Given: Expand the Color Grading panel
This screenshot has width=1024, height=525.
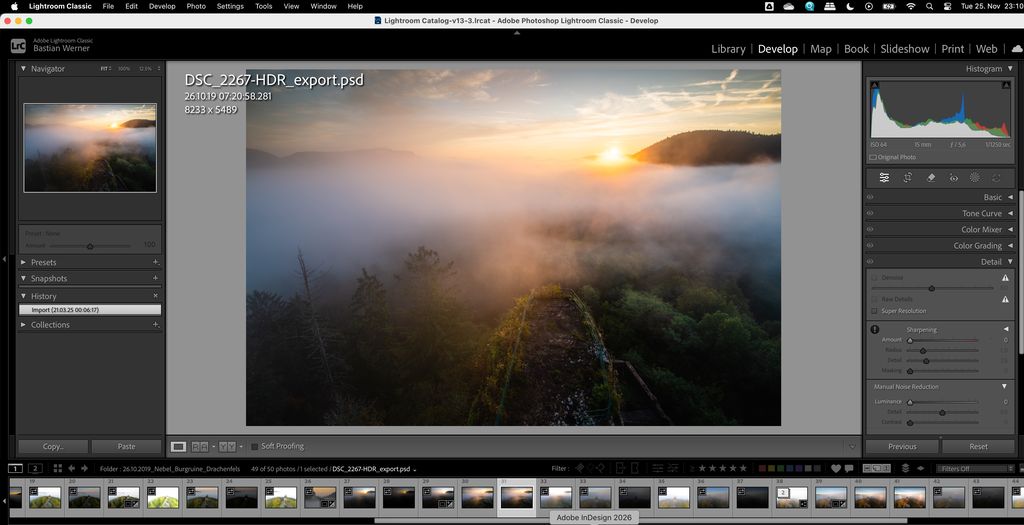Looking at the screenshot, I should point(1009,245).
